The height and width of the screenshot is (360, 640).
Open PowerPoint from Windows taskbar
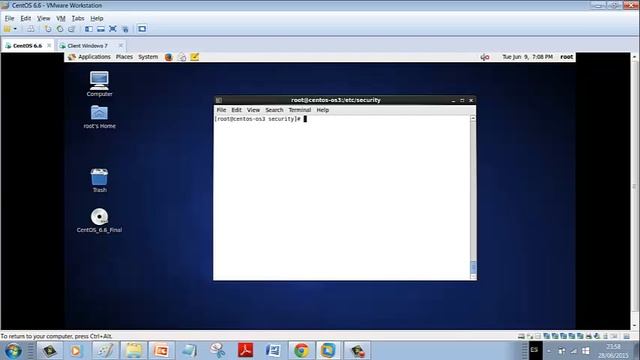coord(161,351)
